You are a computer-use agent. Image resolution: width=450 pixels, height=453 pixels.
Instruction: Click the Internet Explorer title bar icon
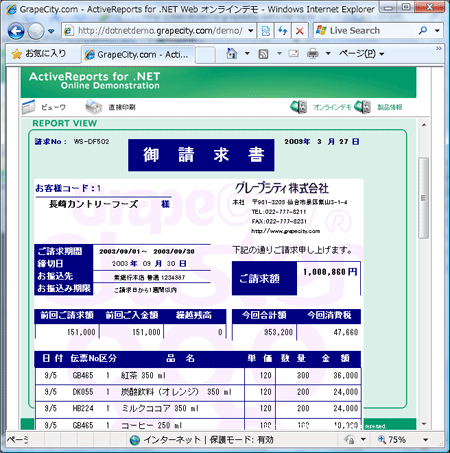[x=11, y=9]
